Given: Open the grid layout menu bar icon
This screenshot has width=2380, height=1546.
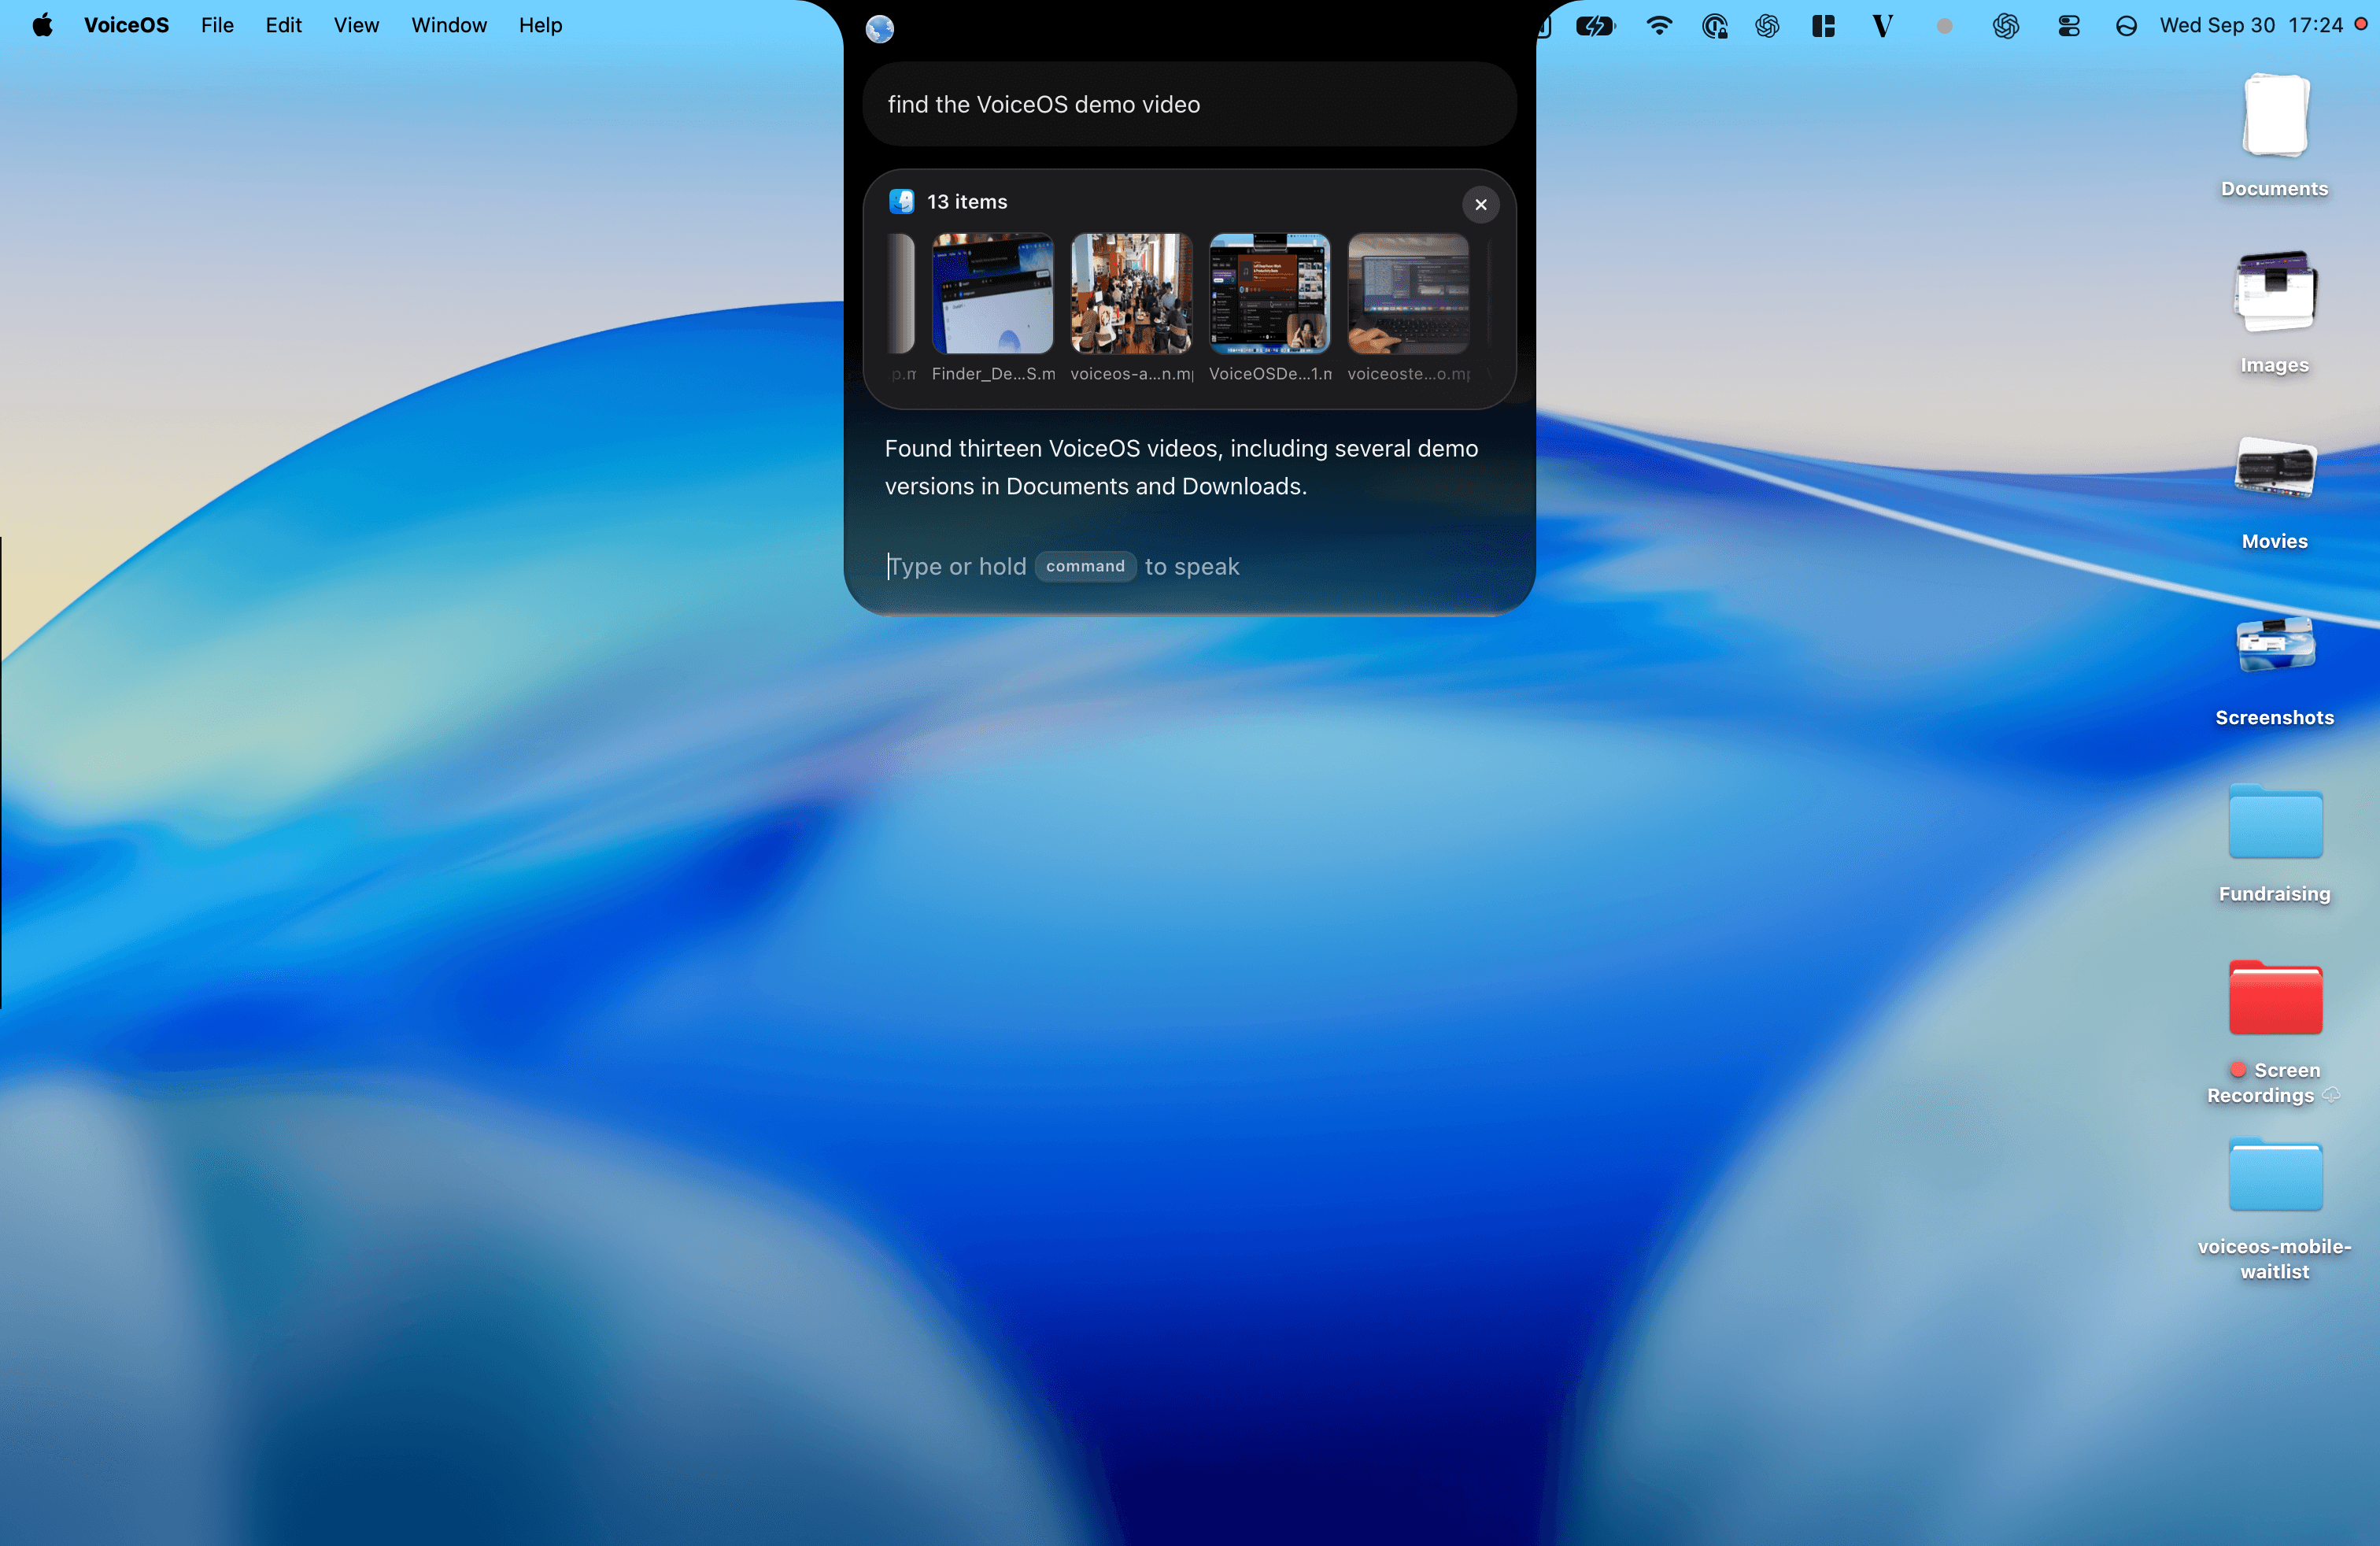Looking at the screenshot, I should 1823,26.
